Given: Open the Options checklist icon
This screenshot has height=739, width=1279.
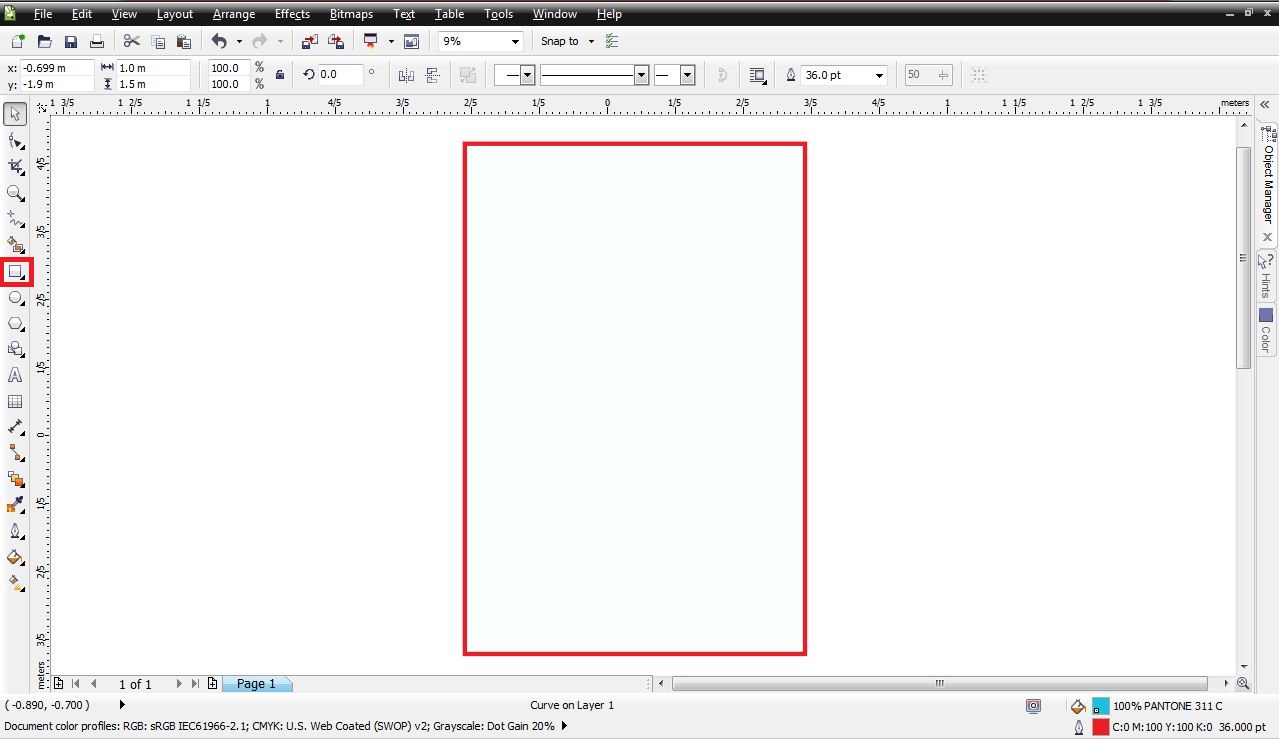Looking at the screenshot, I should (612, 41).
